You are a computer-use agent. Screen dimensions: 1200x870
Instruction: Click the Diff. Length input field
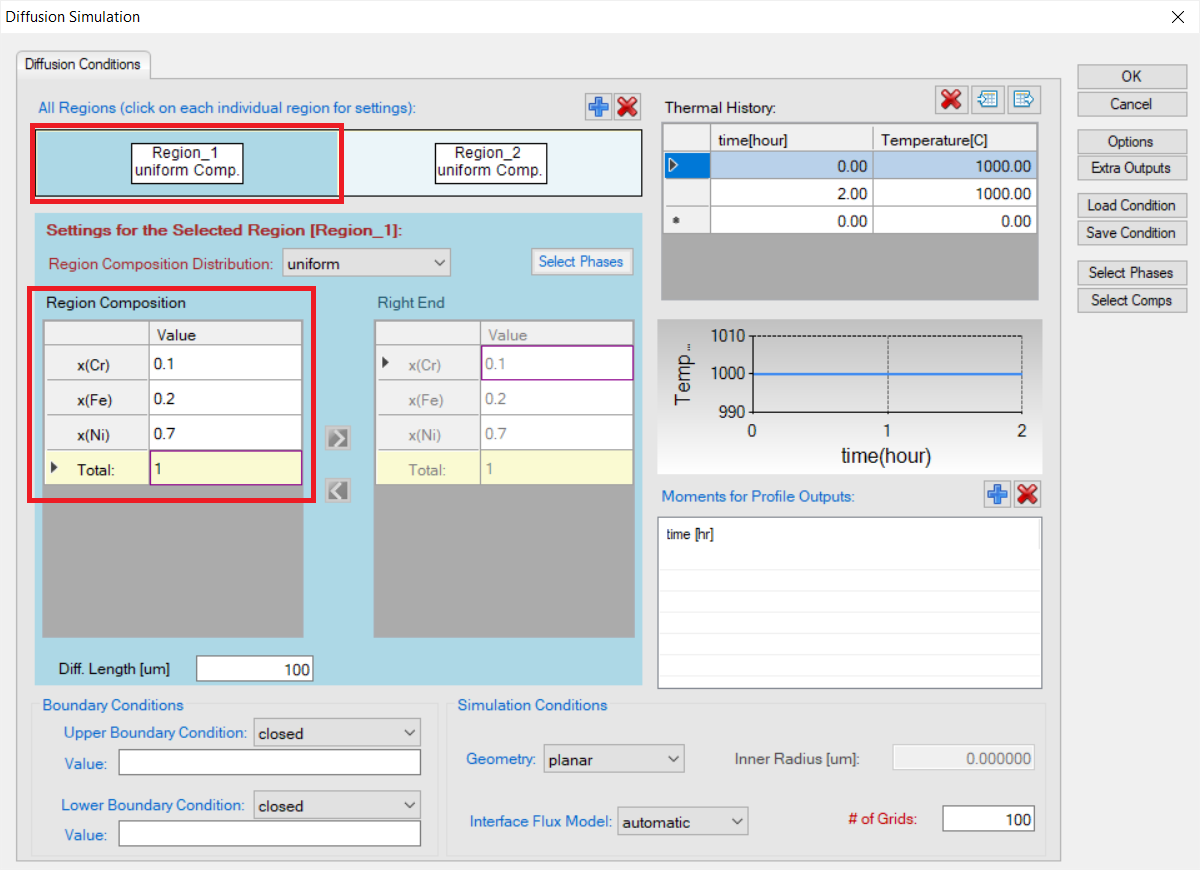254,669
